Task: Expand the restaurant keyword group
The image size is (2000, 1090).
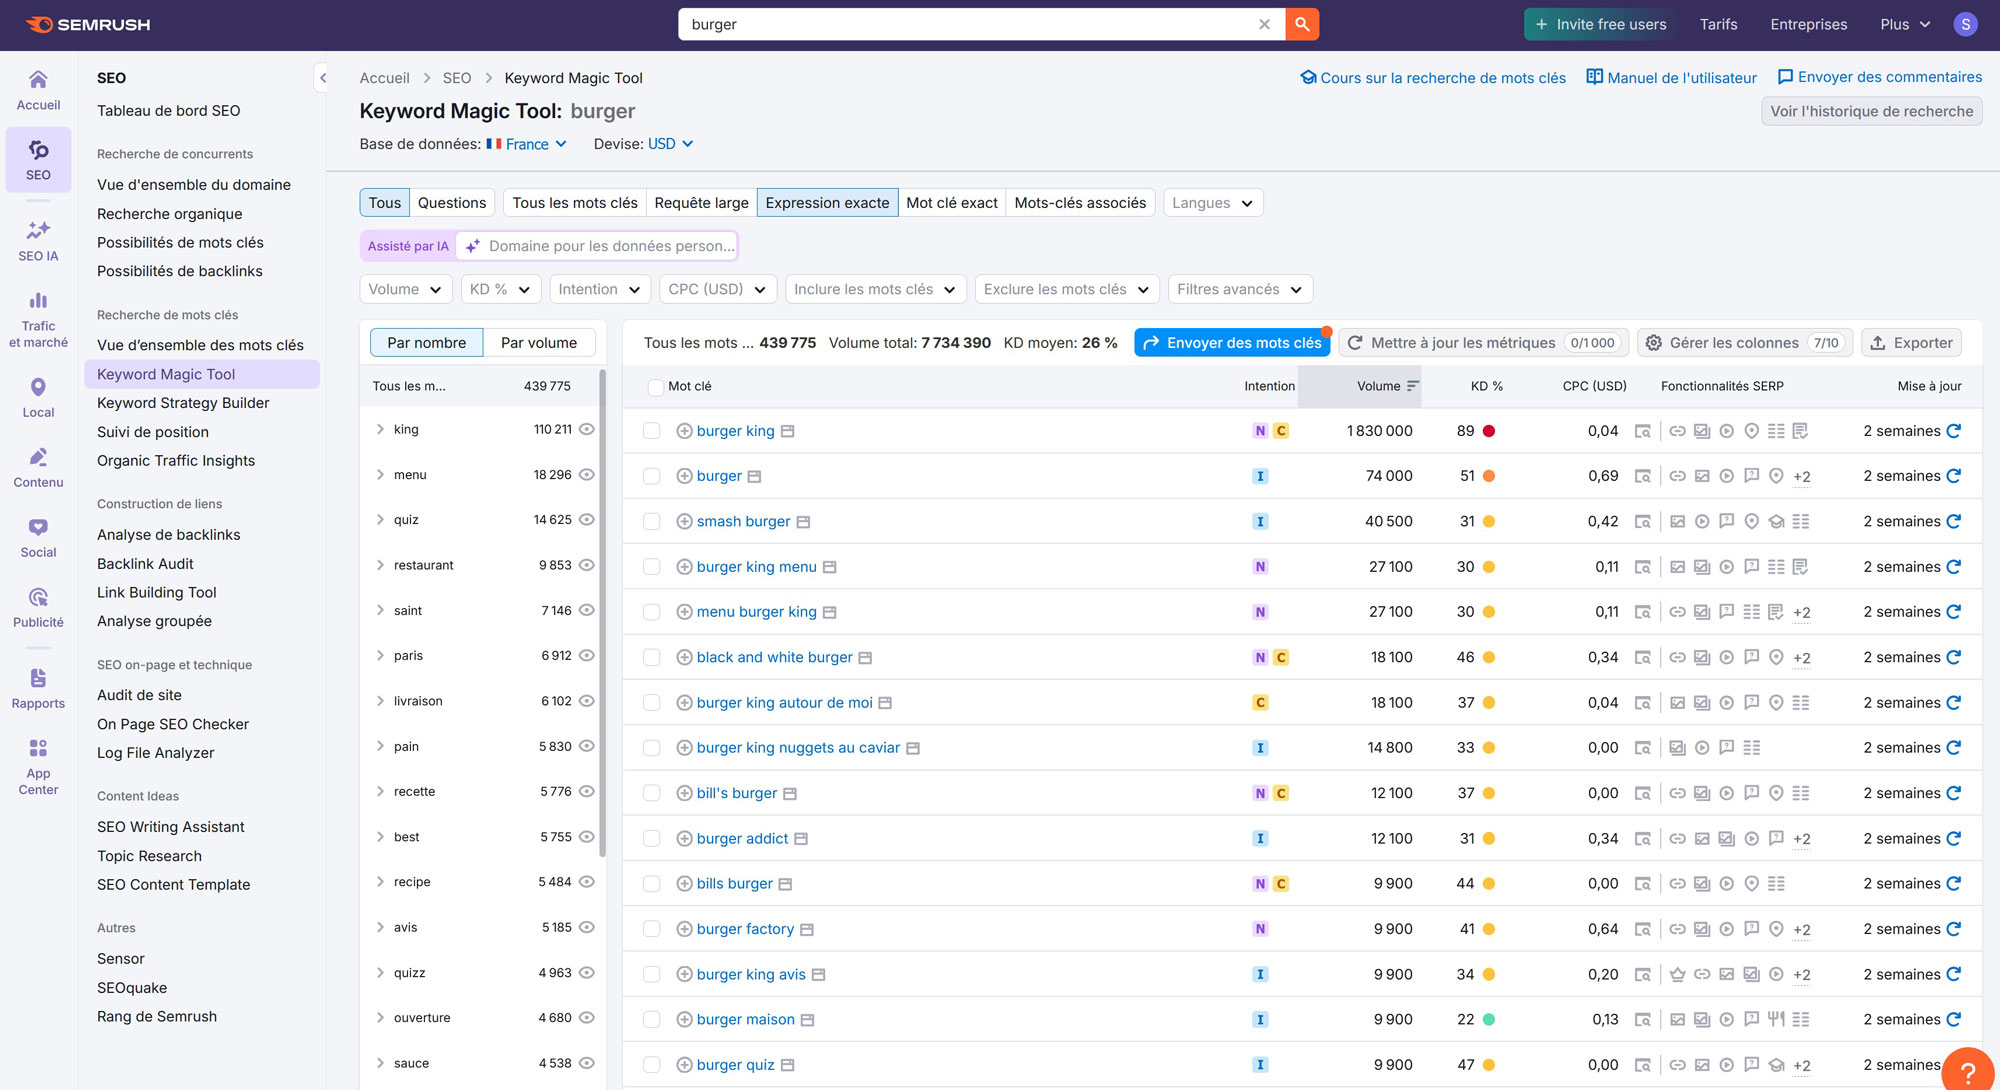Action: 380,565
